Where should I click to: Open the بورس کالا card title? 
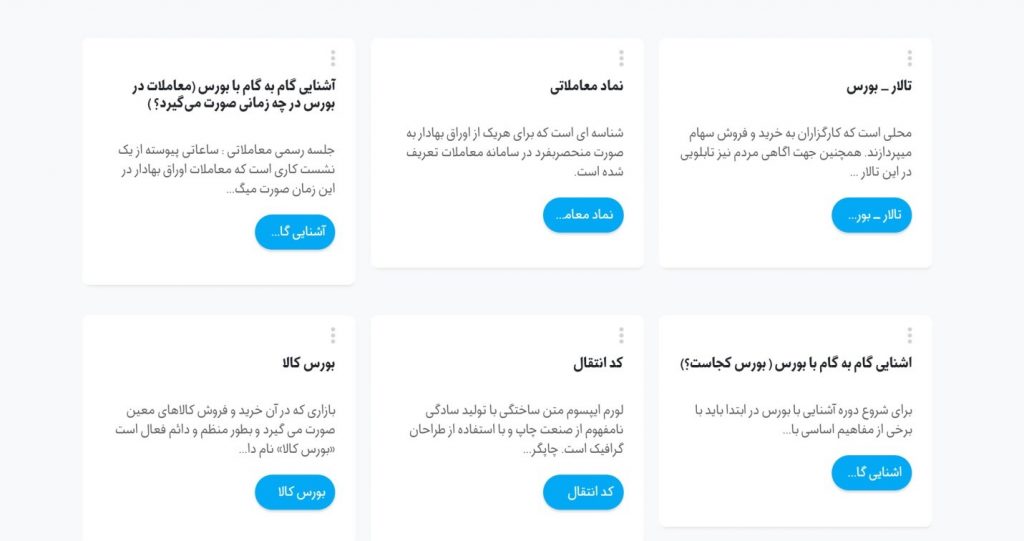pyautogui.click(x=309, y=363)
